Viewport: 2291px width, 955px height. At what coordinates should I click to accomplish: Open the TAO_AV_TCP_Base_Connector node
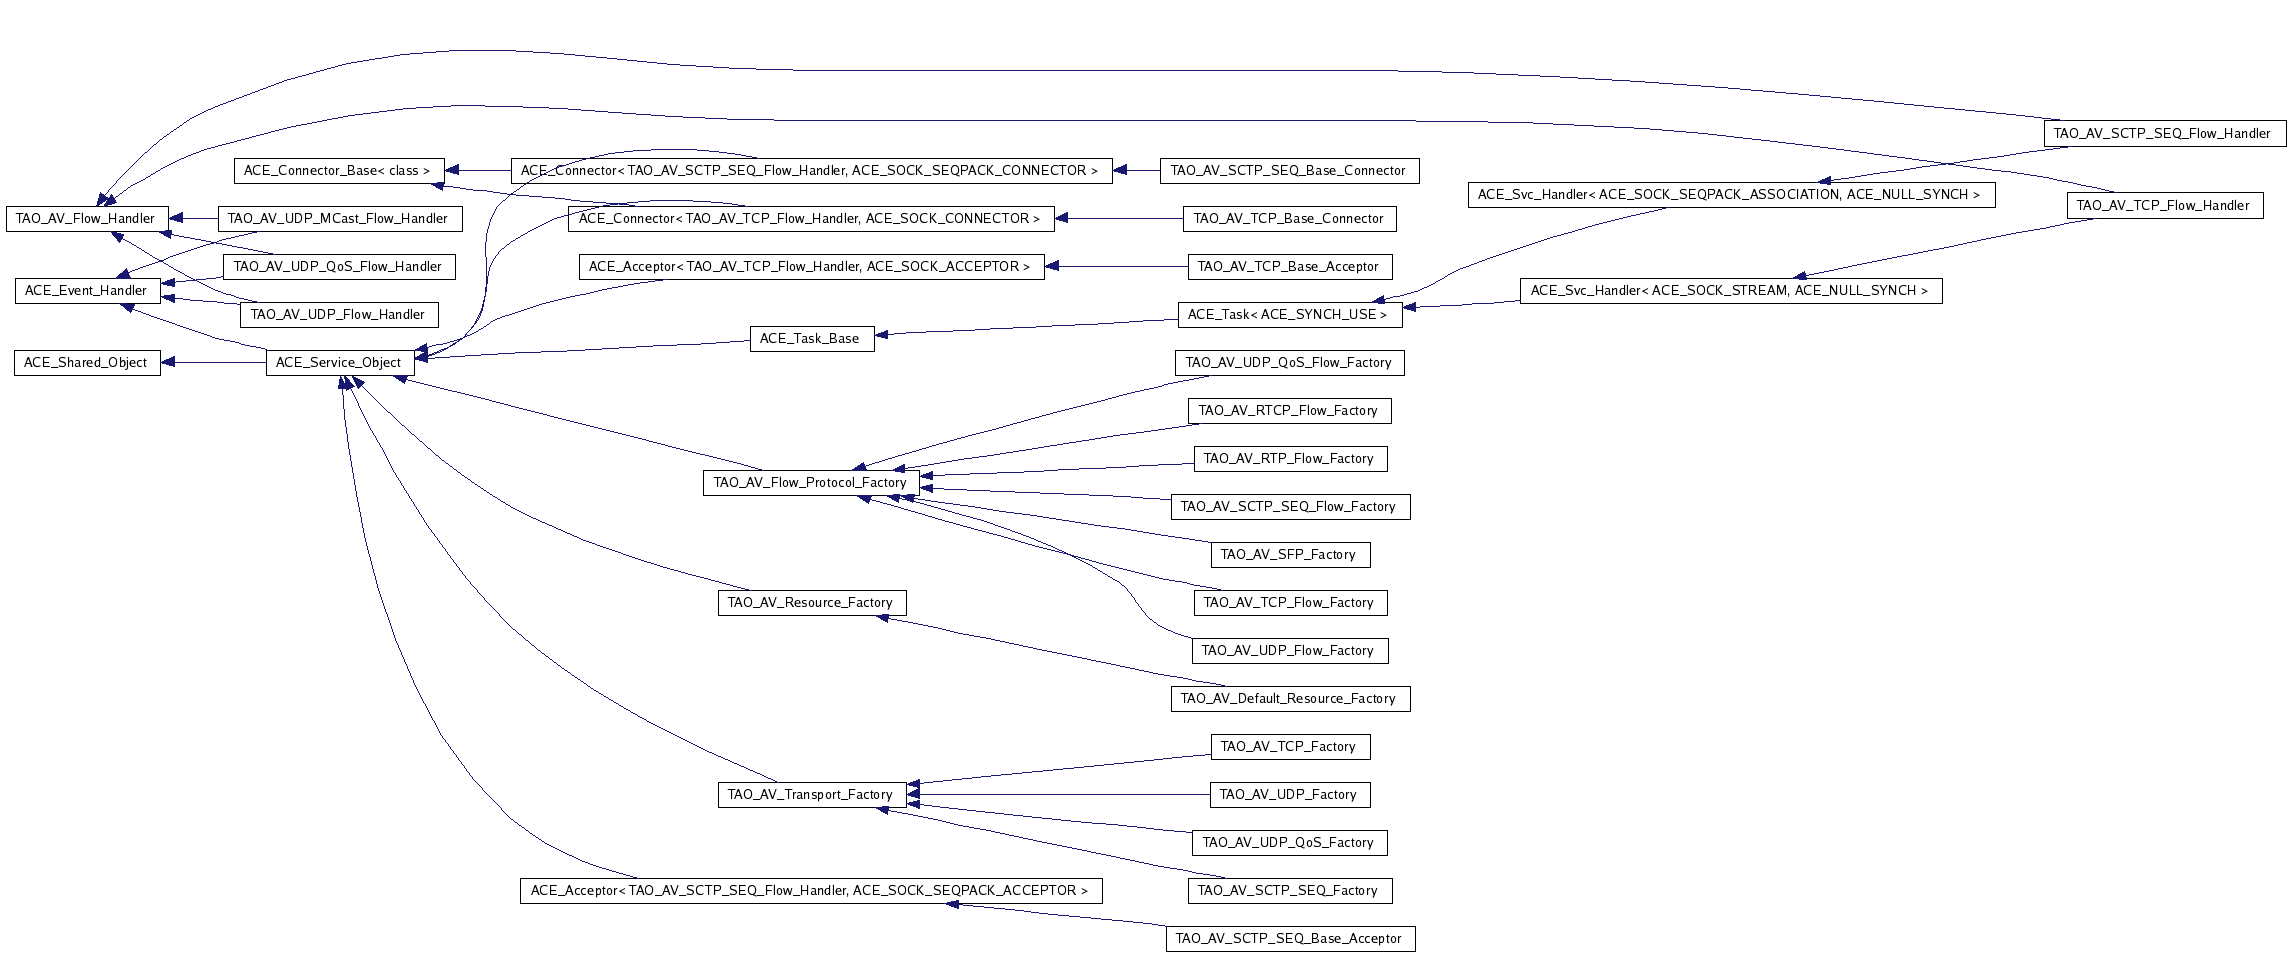click(1289, 219)
